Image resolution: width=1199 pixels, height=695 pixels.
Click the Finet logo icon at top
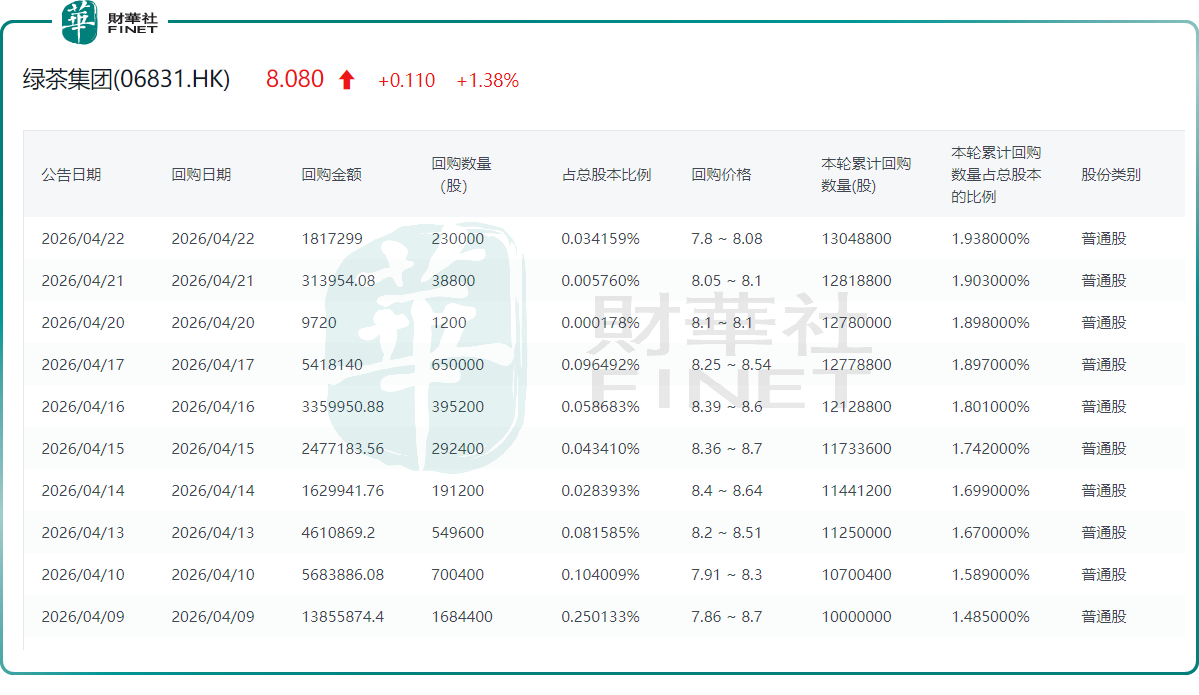coord(80,22)
